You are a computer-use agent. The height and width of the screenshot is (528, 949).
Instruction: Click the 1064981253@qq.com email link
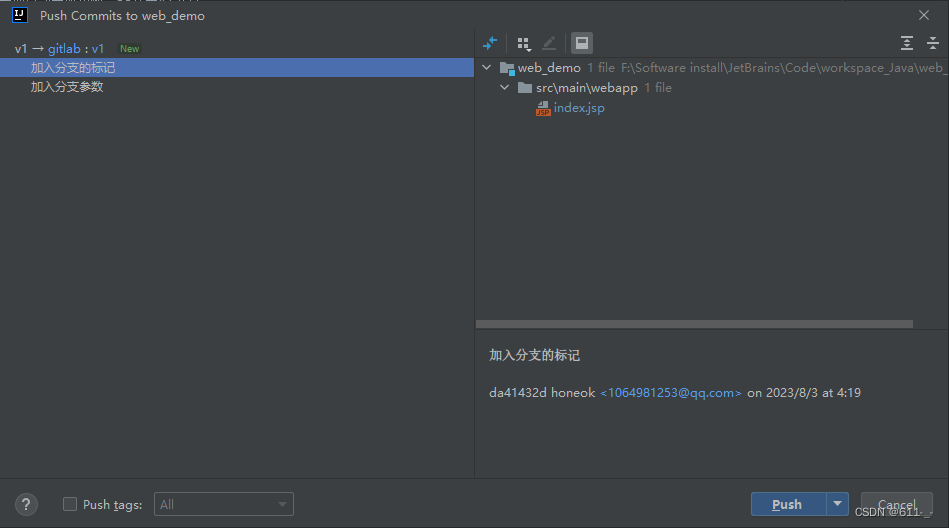tap(671, 393)
